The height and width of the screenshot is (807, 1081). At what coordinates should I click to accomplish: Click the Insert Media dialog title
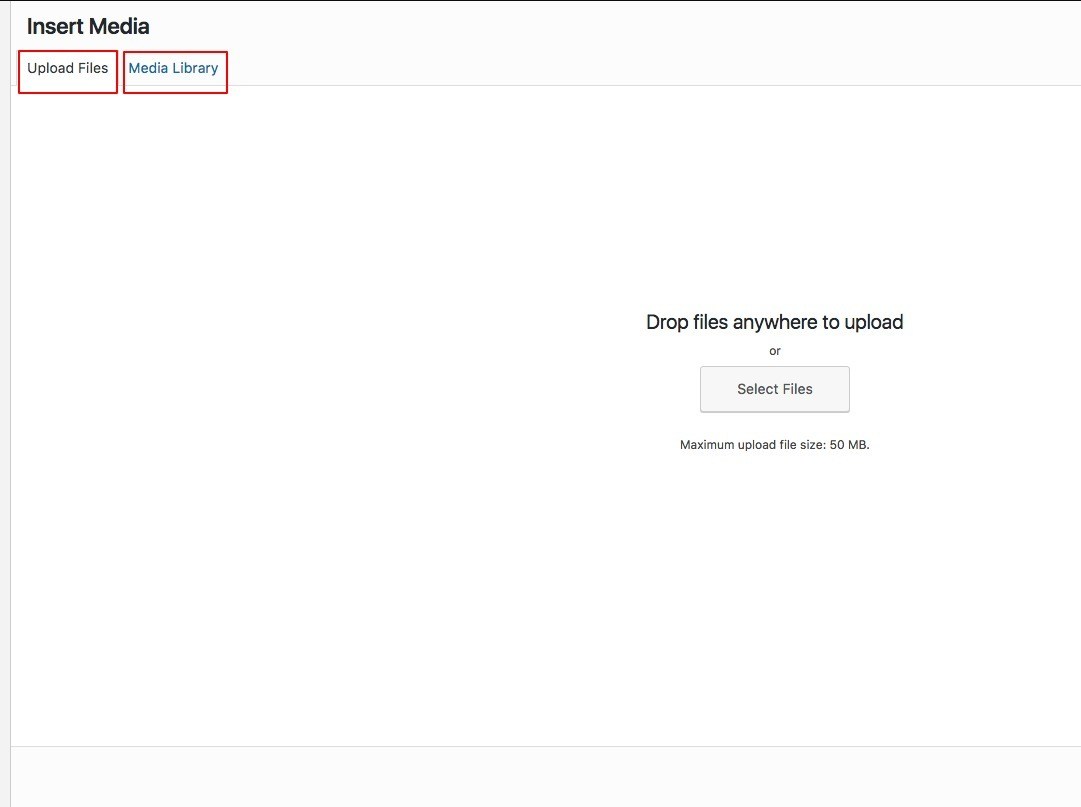click(88, 26)
